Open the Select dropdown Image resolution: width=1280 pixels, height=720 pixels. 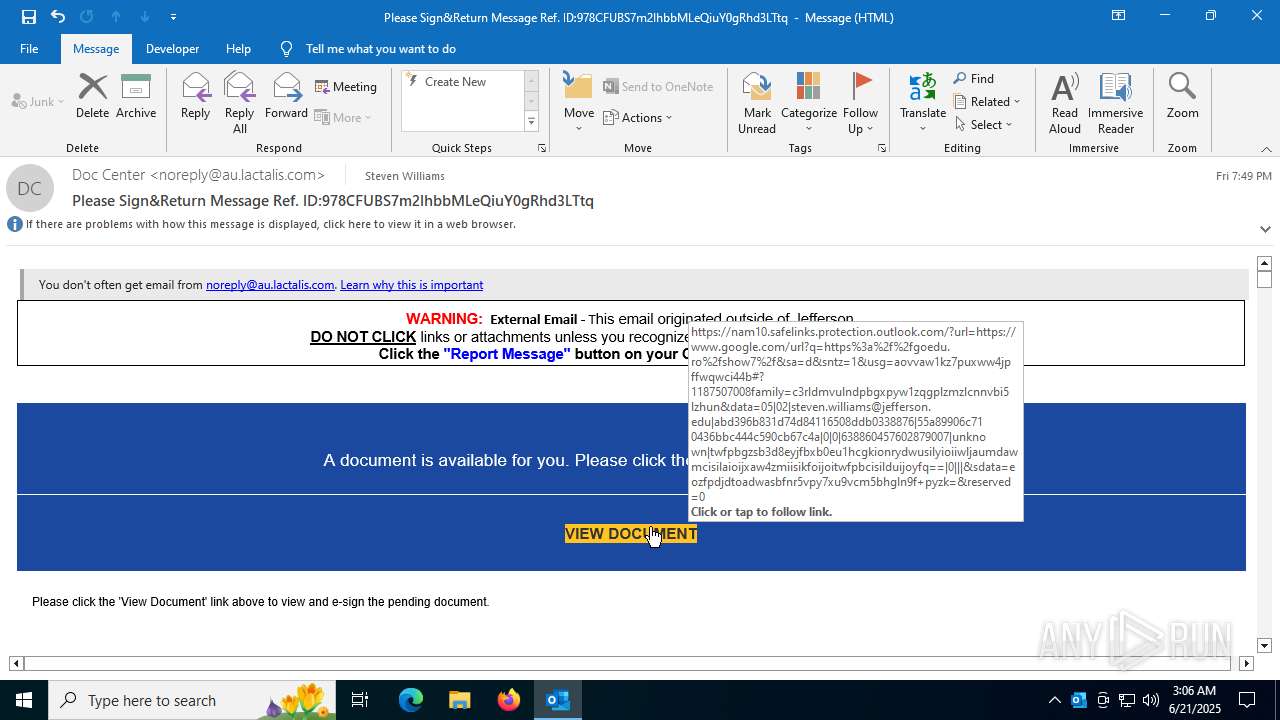point(984,125)
